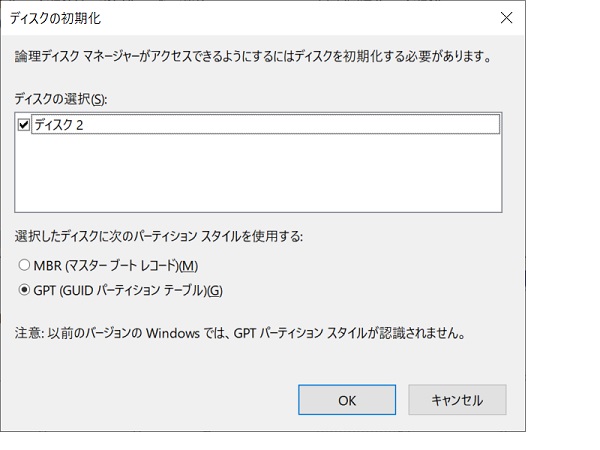Click the 論理ディスク マネージャー description text
This screenshot has height=450, width=600.
click(x=253, y=57)
